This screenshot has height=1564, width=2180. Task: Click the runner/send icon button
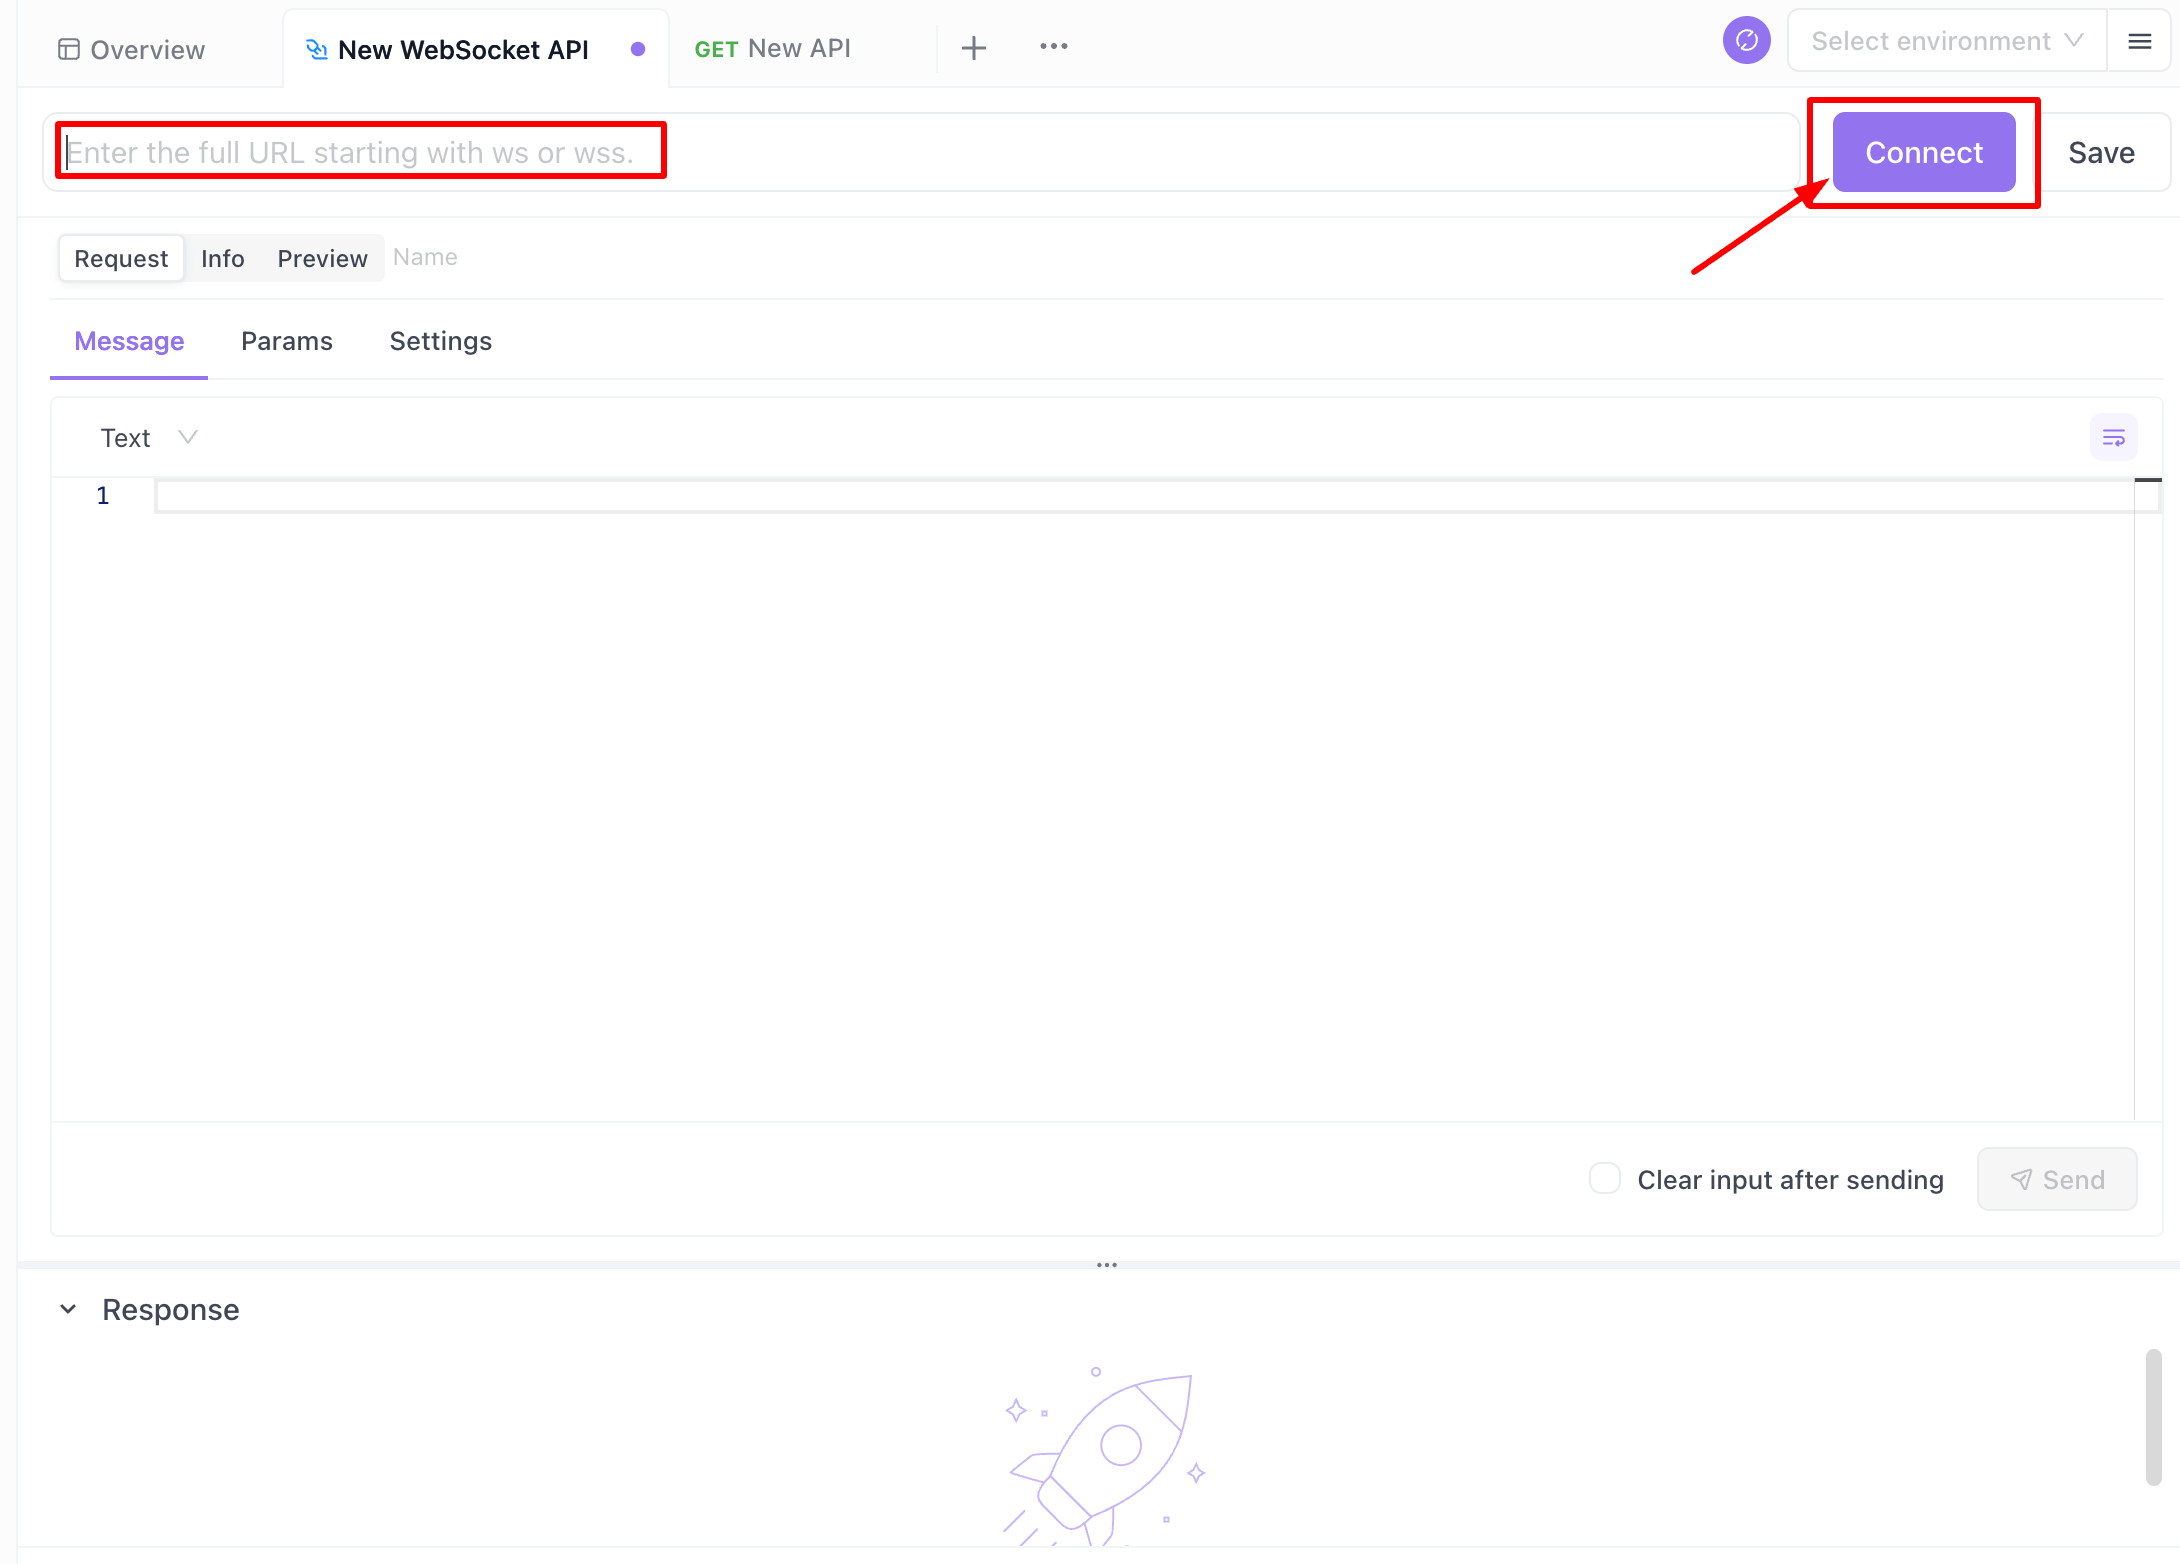(x=2058, y=1178)
